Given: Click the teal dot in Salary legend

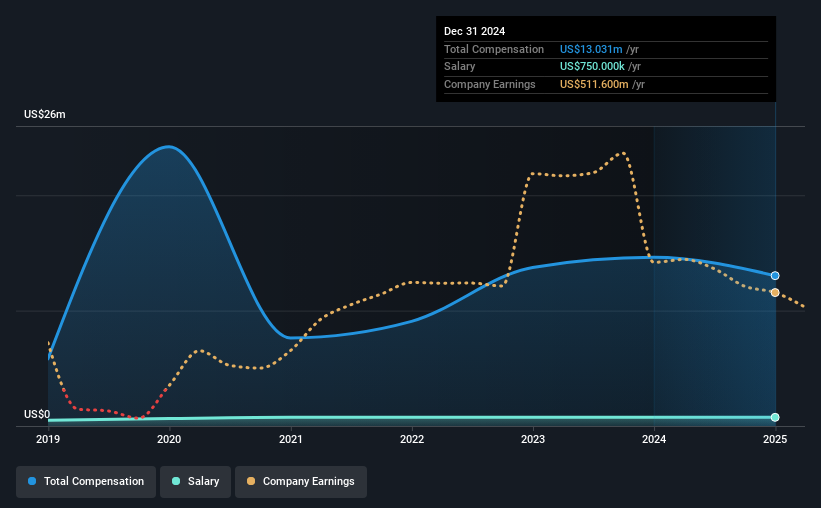Looking at the screenshot, I should (176, 481).
